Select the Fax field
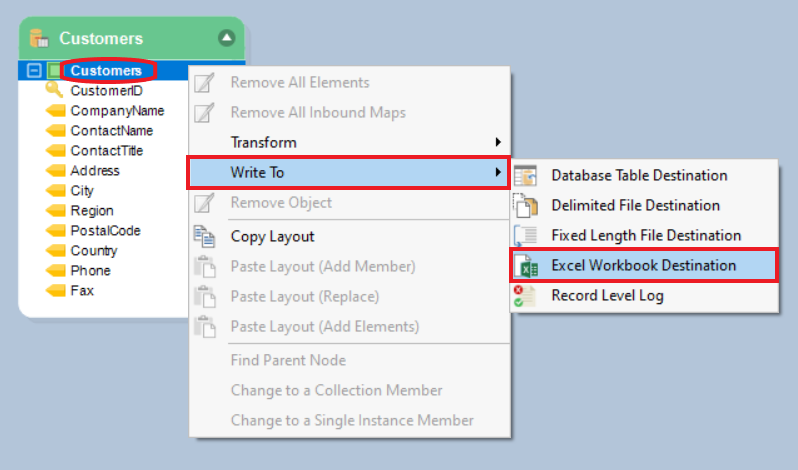This screenshot has width=798, height=470. click(81, 291)
